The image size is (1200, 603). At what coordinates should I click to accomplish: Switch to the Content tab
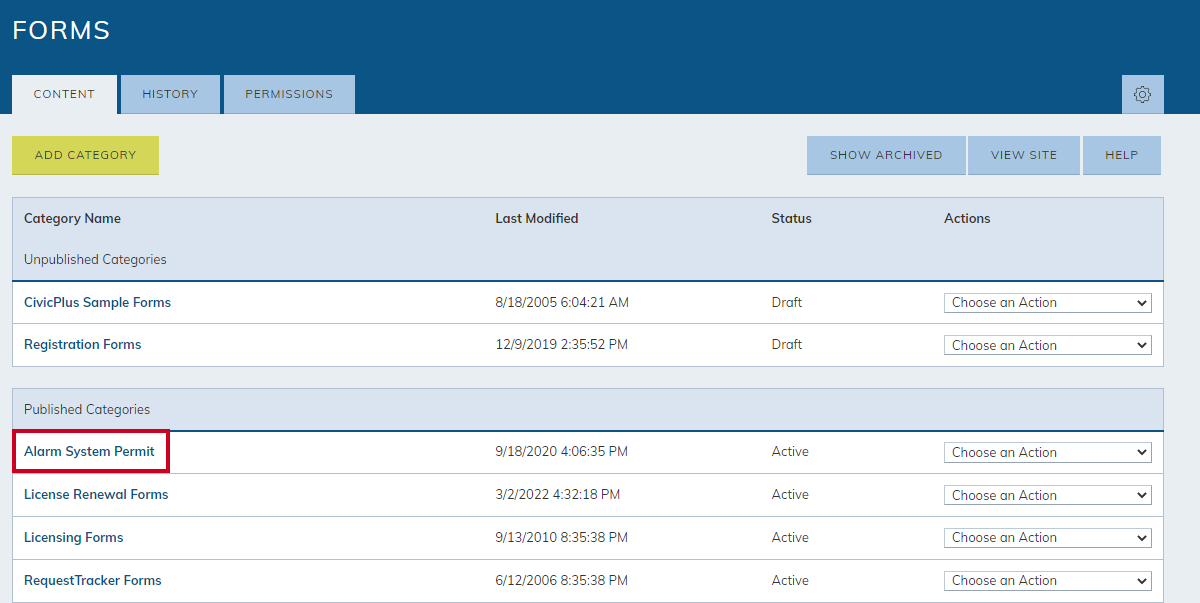[64, 94]
